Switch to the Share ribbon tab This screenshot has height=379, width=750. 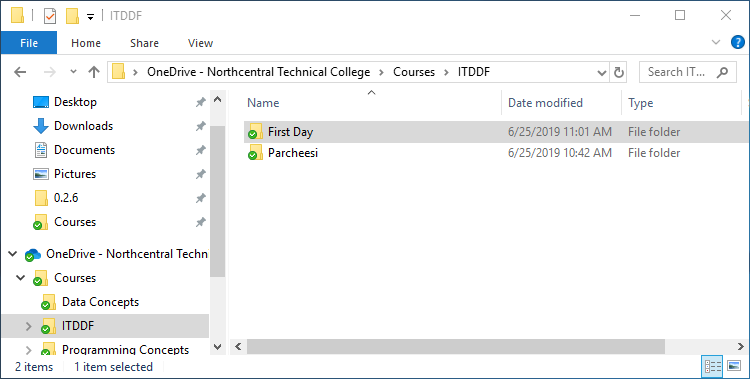(x=144, y=43)
